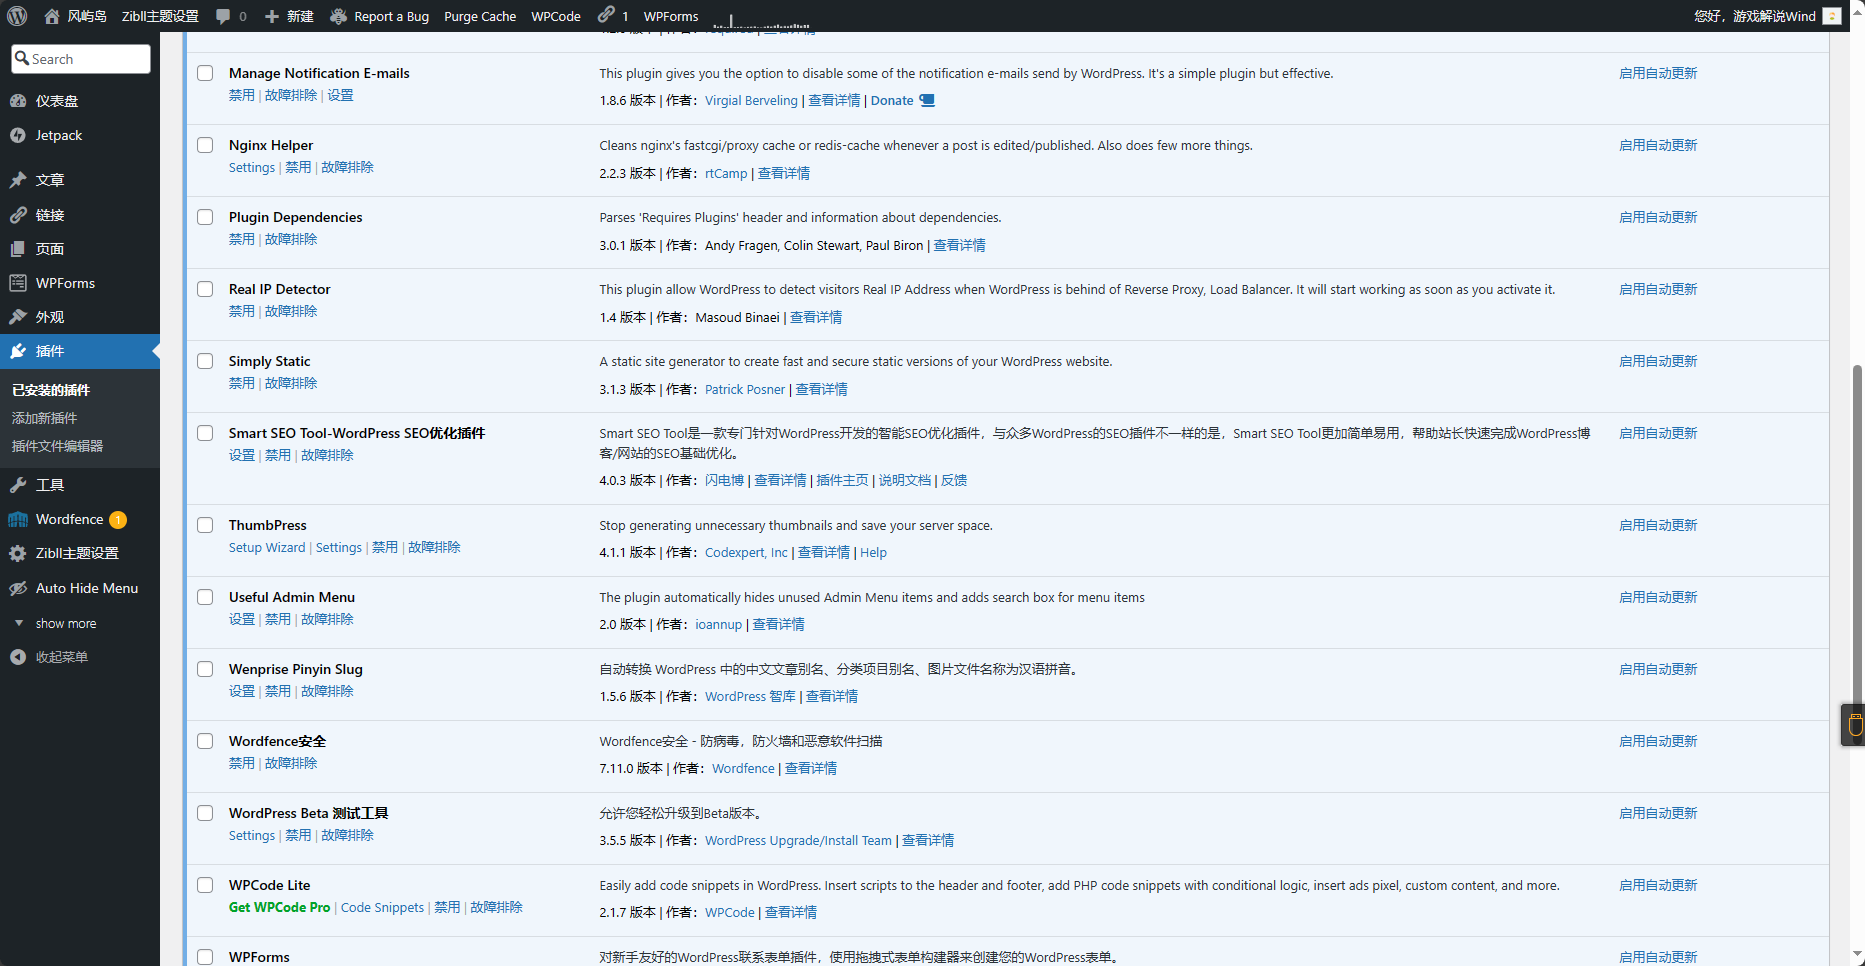Open WPCode in the admin bar
Image resolution: width=1865 pixels, height=966 pixels.
click(x=556, y=16)
